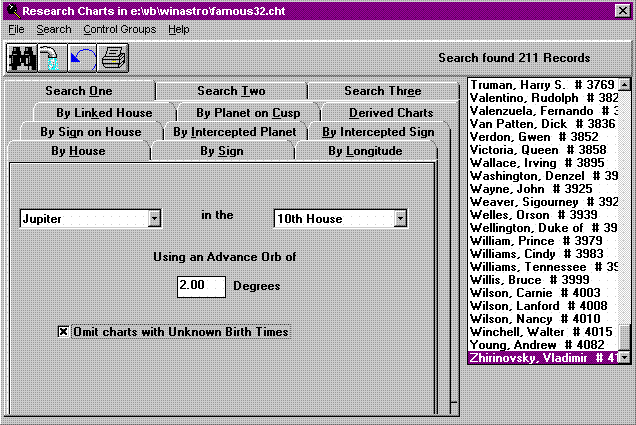Open the 10th House dropdown
636x425 pixels.
coord(400,218)
